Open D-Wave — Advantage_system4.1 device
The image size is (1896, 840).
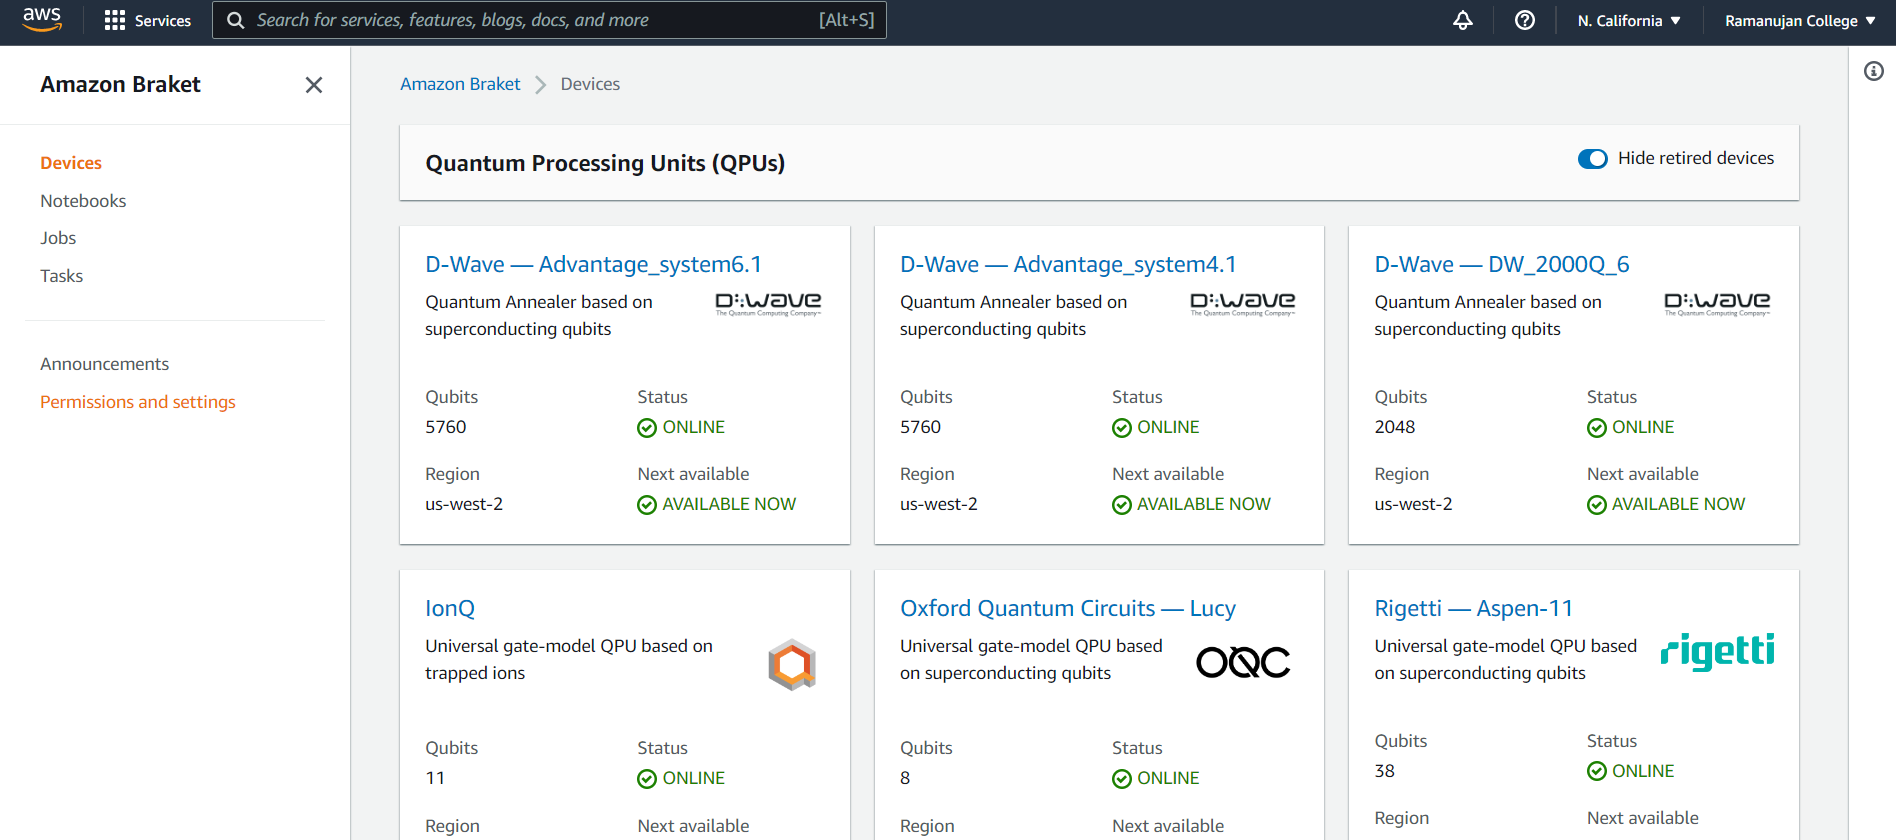[x=1068, y=264]
